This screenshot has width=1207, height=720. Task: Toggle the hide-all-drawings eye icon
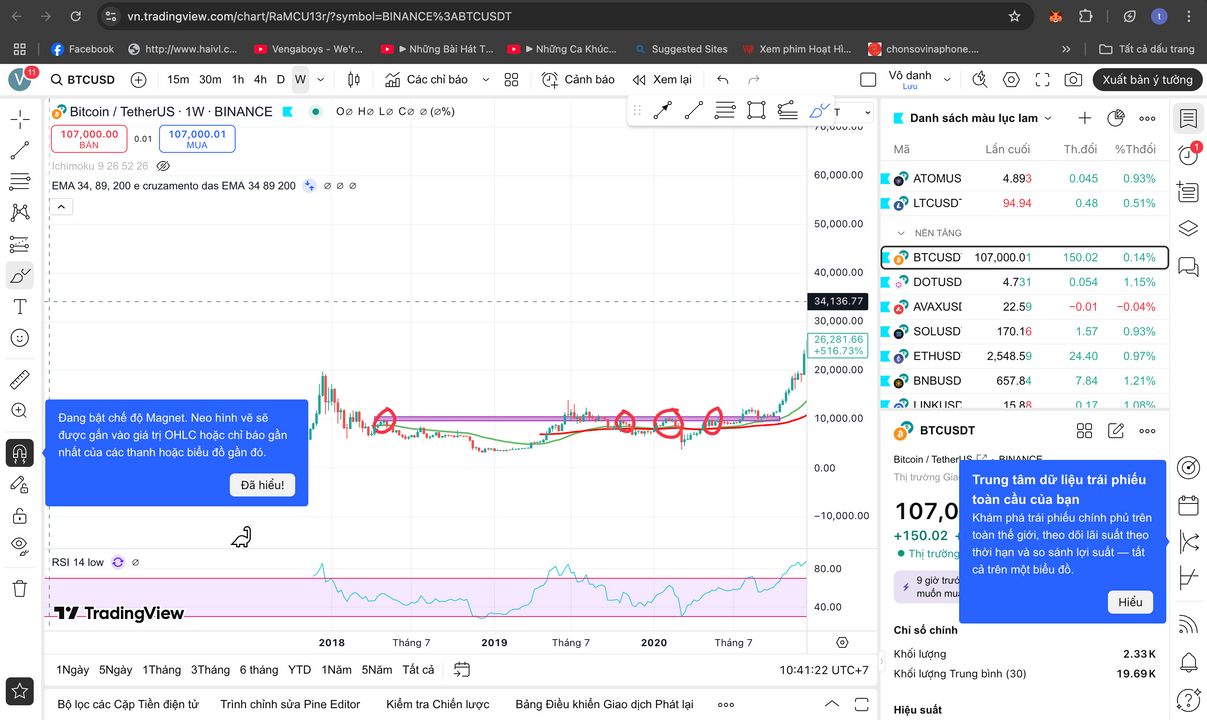point(20,546)
